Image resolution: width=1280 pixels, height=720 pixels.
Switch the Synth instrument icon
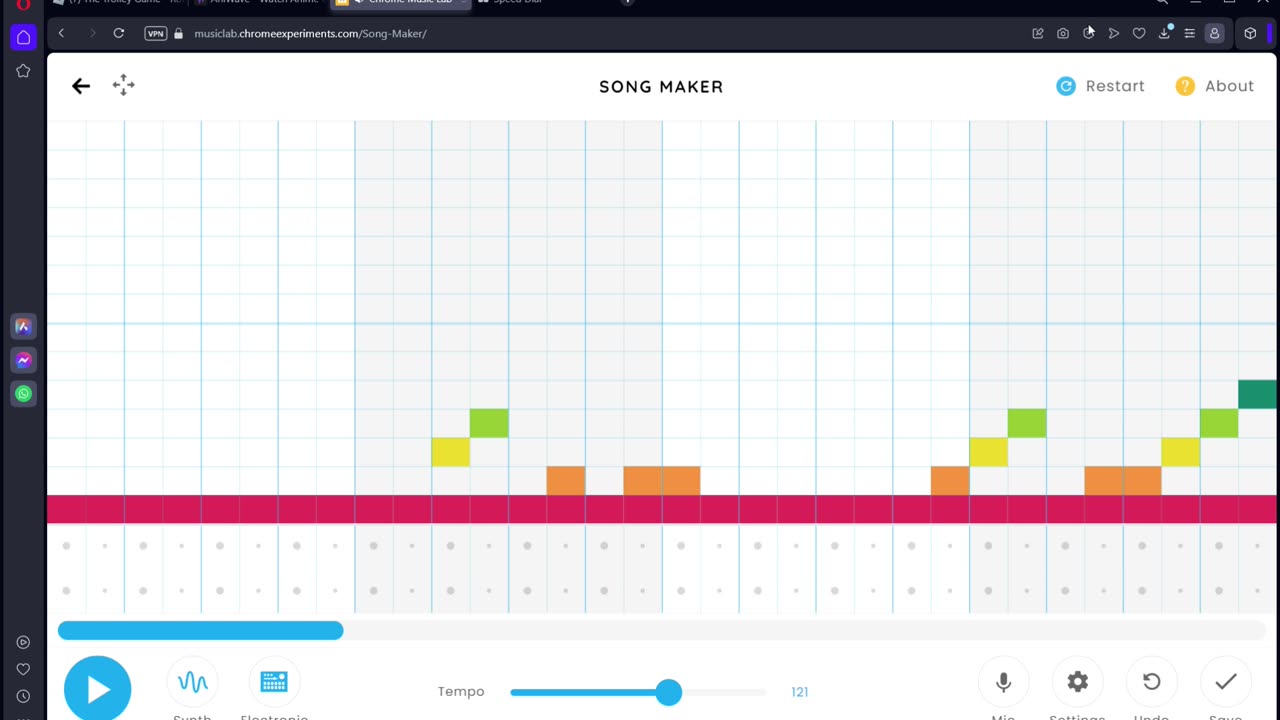pyautogui.click(x=193, y=682)
